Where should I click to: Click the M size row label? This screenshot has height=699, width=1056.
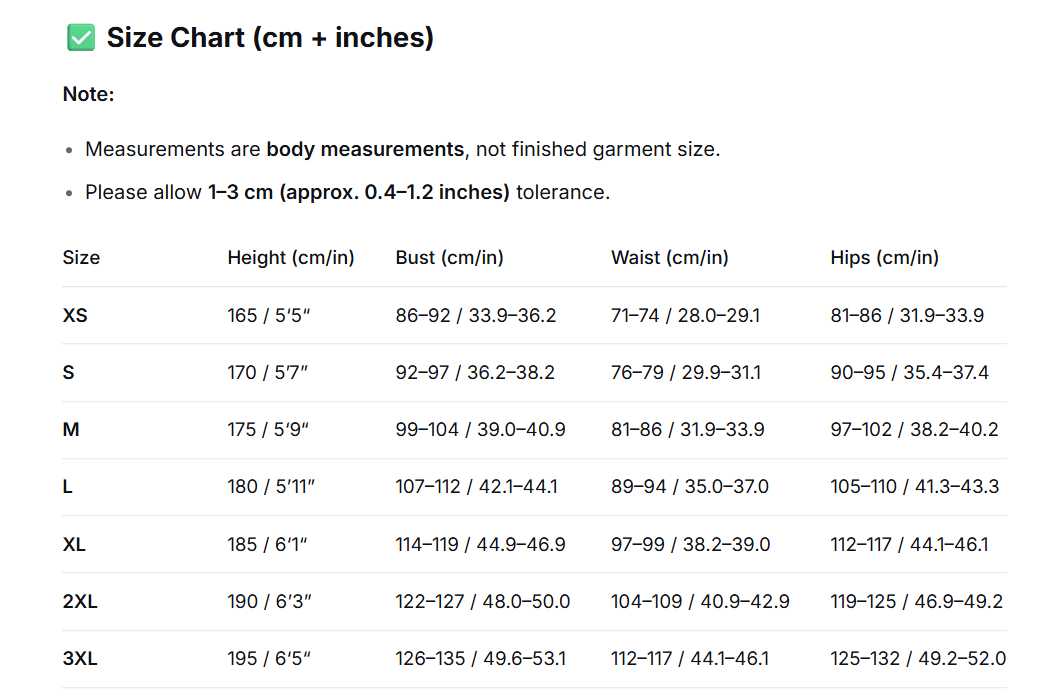pyautogui.click(x=71, y=430)
